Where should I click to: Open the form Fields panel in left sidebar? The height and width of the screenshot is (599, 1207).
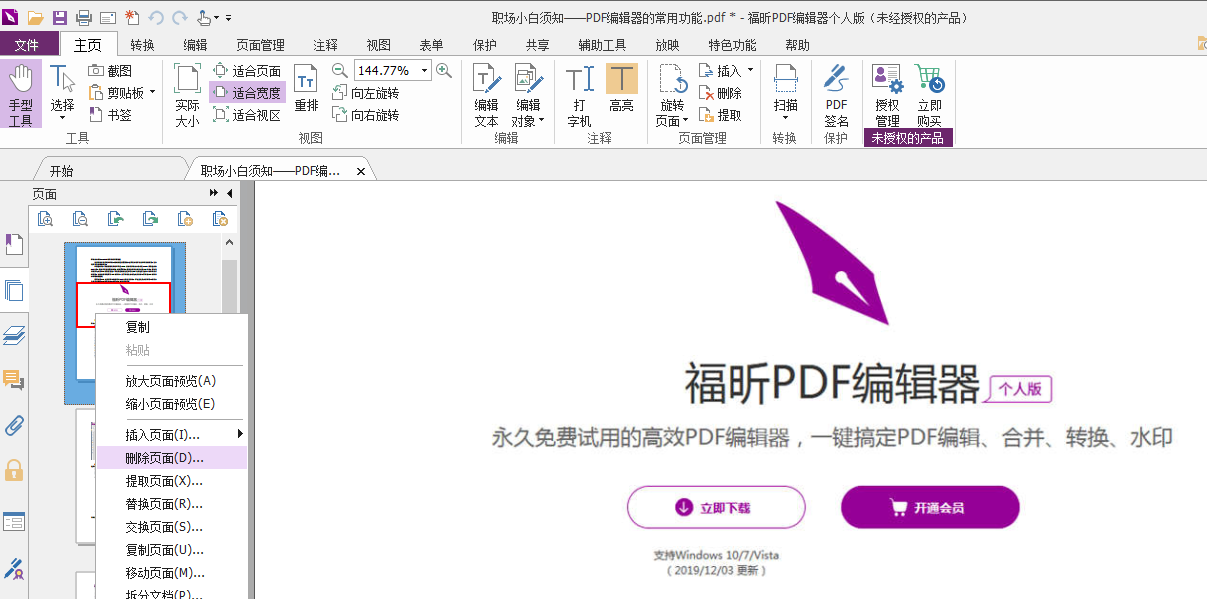click(14, 521)
